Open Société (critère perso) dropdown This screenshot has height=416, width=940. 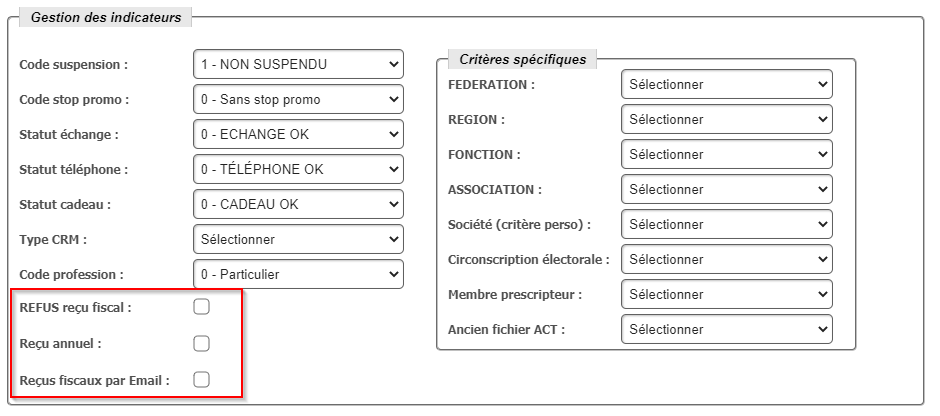tap(726, 224)
